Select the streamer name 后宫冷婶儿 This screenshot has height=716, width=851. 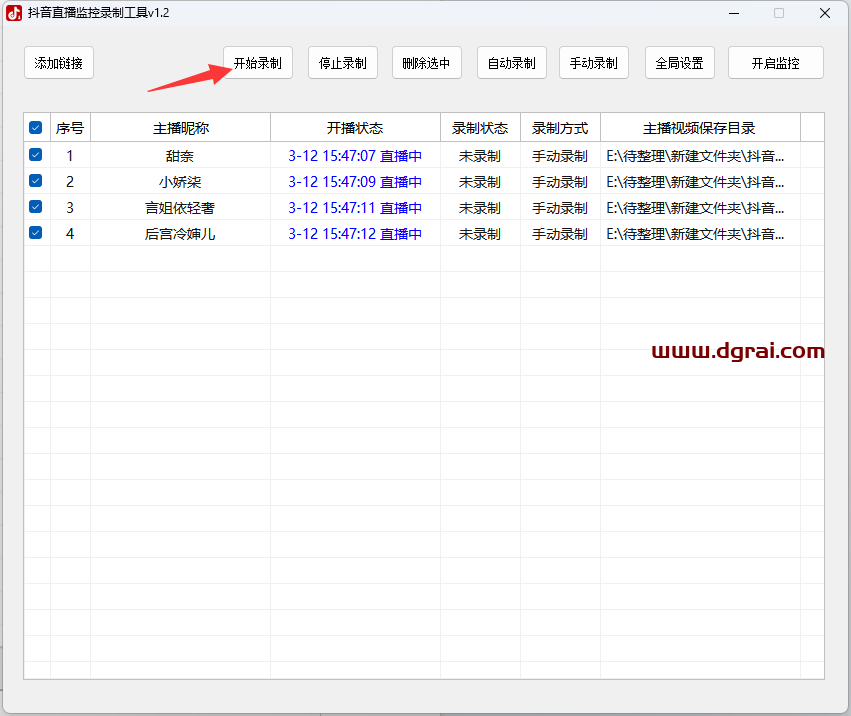[180, 234]
